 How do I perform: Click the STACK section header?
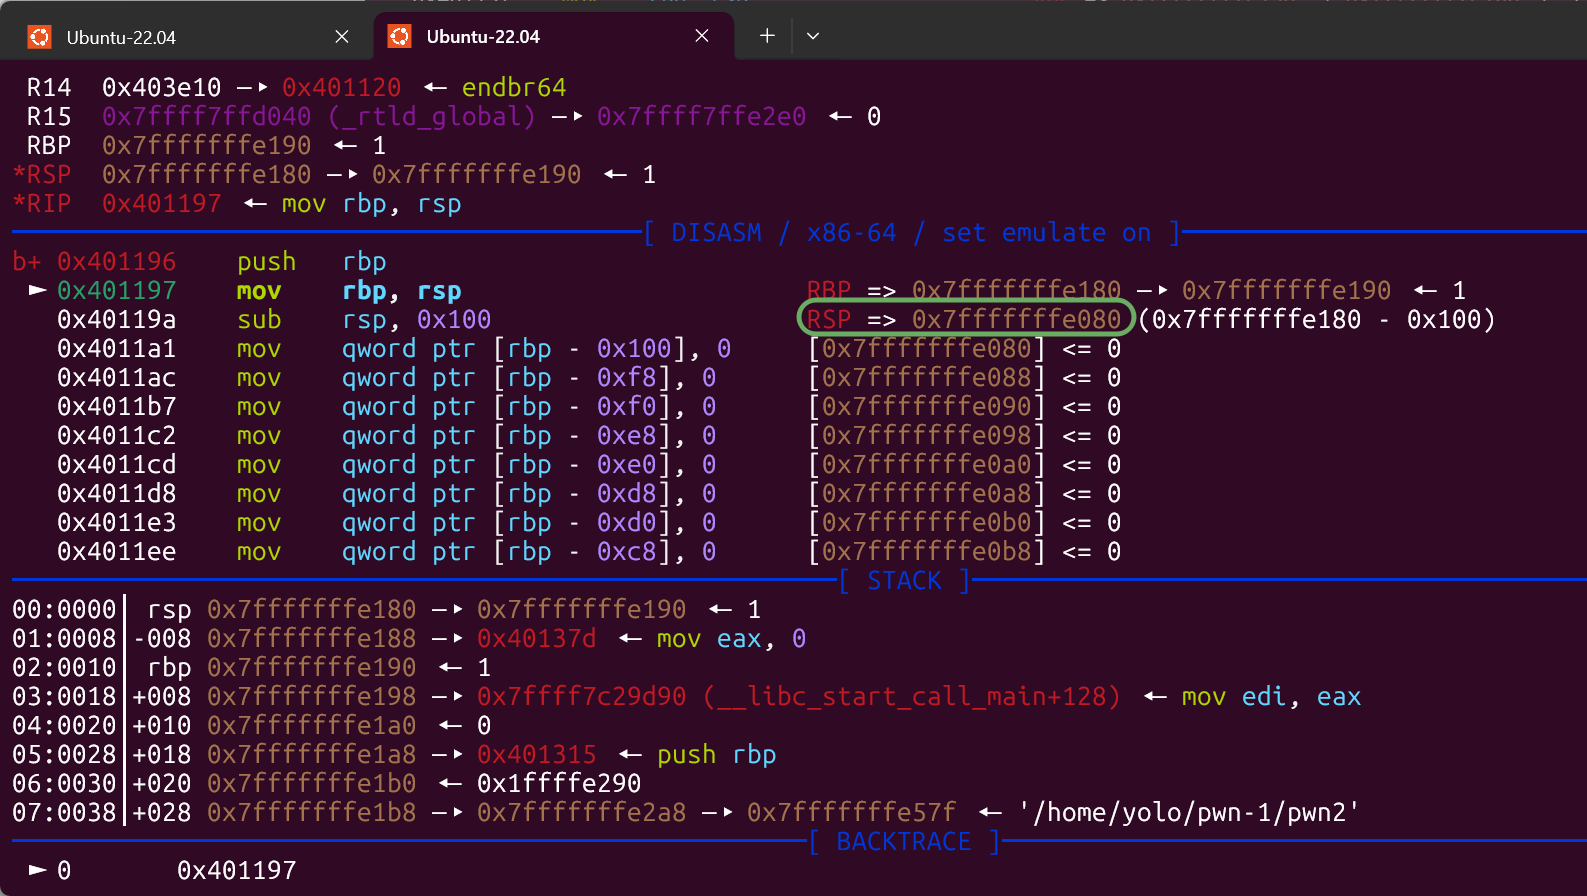pyautogui.click(x=904, y=581)
